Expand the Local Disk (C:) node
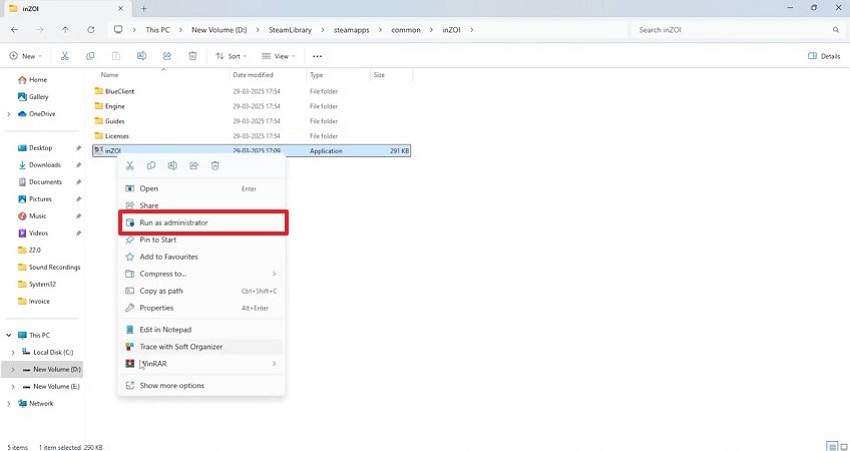The image size is (850, 451). coord(13,352)
